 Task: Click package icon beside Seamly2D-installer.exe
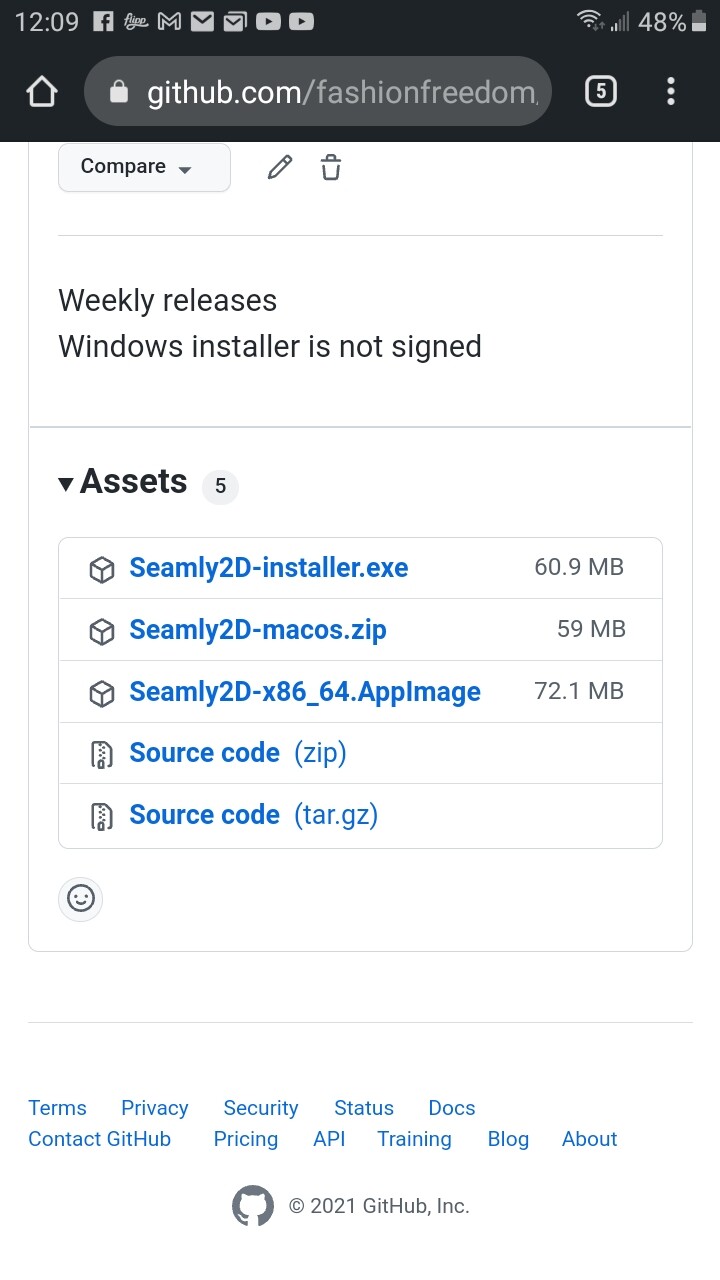click(102, 569)
